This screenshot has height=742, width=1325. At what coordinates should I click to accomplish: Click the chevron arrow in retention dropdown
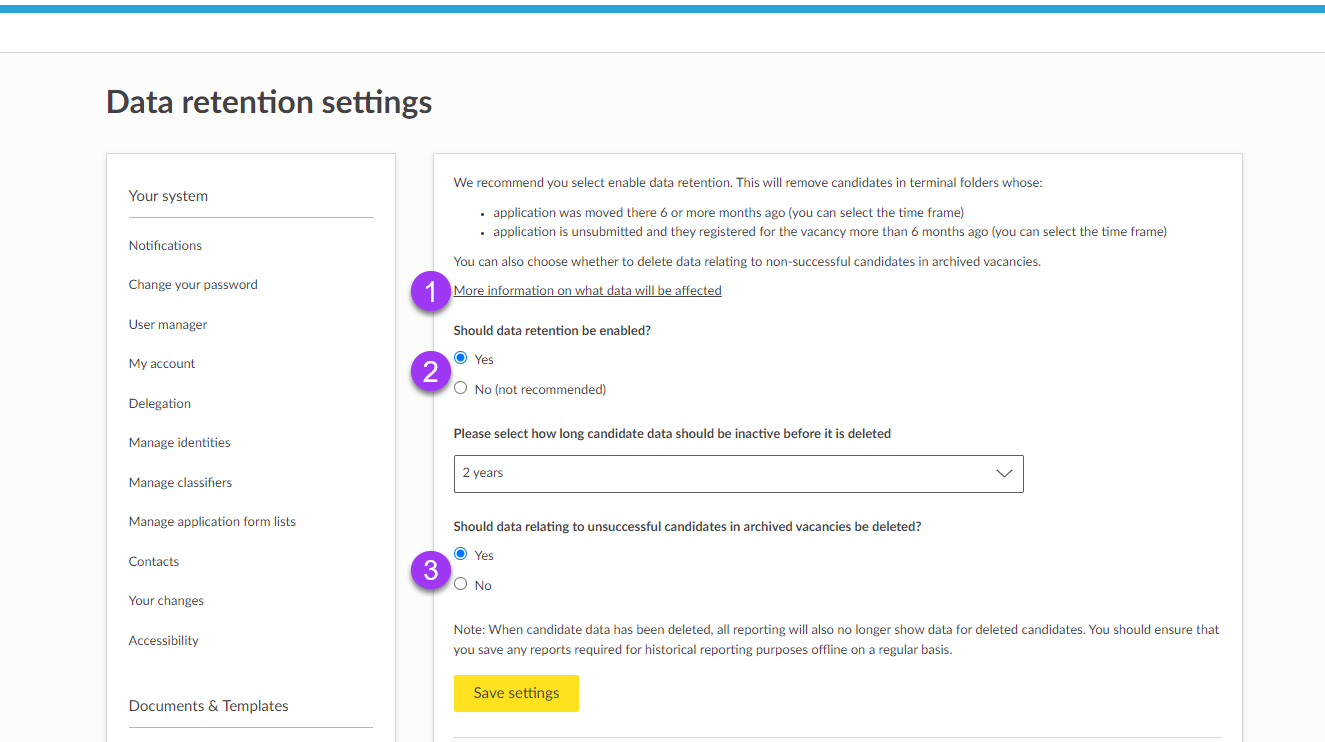[x=1004, y=474]
